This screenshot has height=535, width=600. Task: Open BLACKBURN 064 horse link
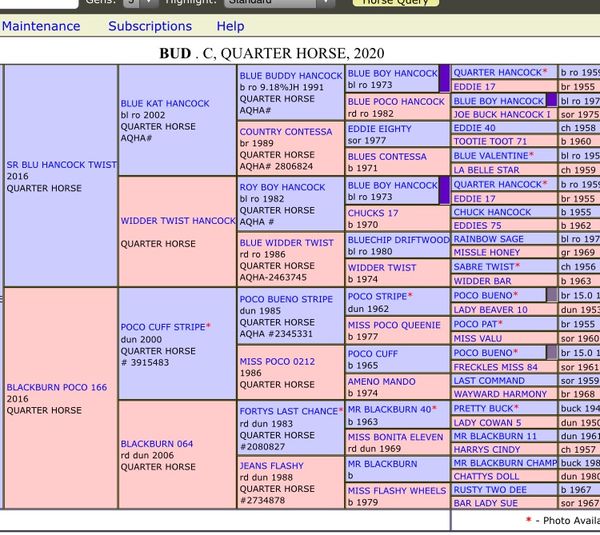(157, 444)
